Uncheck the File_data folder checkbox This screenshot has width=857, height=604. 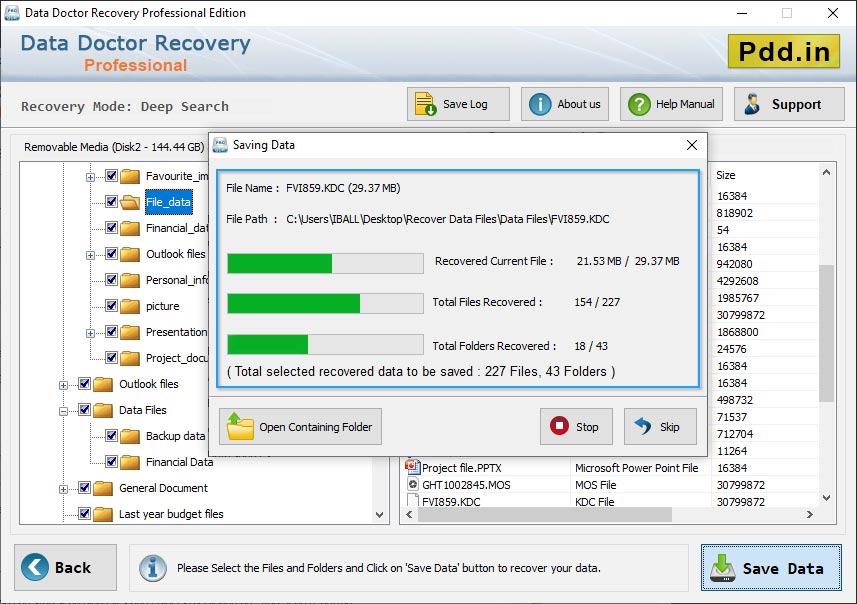coord(111,202)
